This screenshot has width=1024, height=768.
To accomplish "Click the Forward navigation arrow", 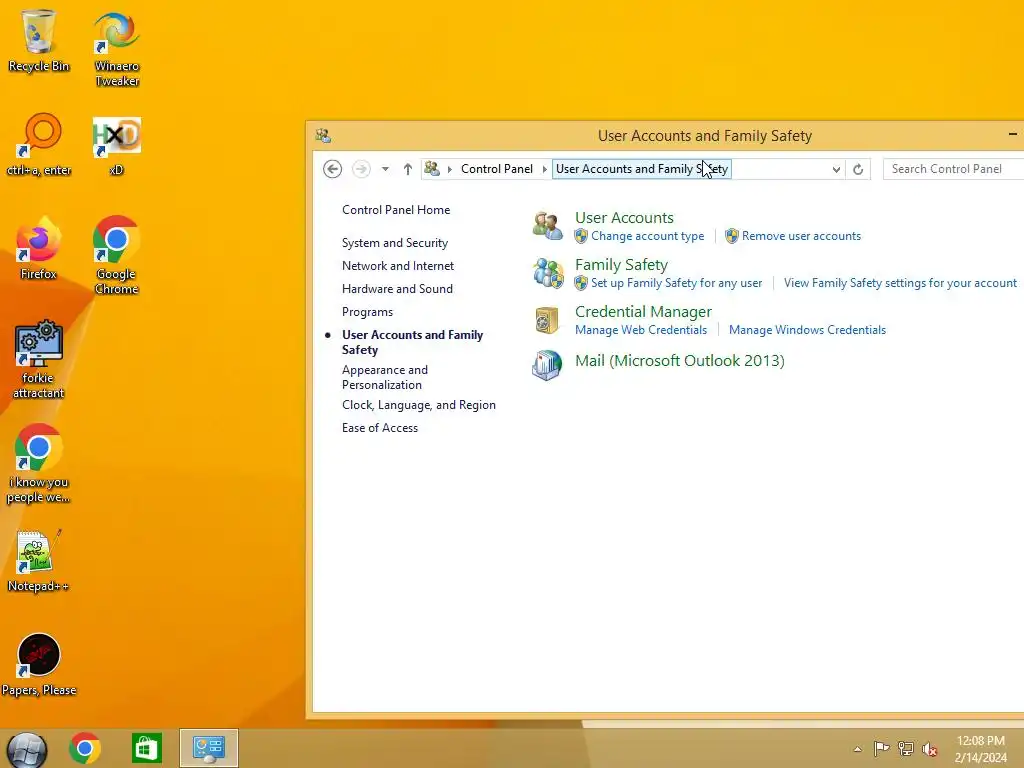I will (x=361, y=169).
